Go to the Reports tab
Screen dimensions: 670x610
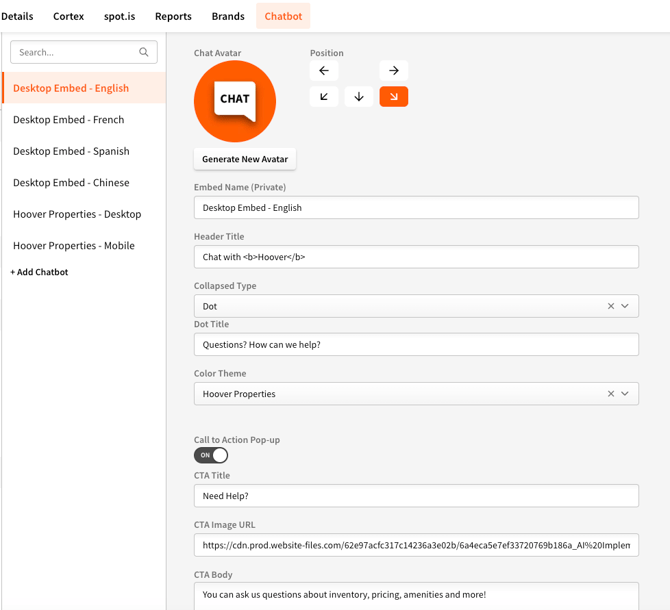tap(173, 16)
